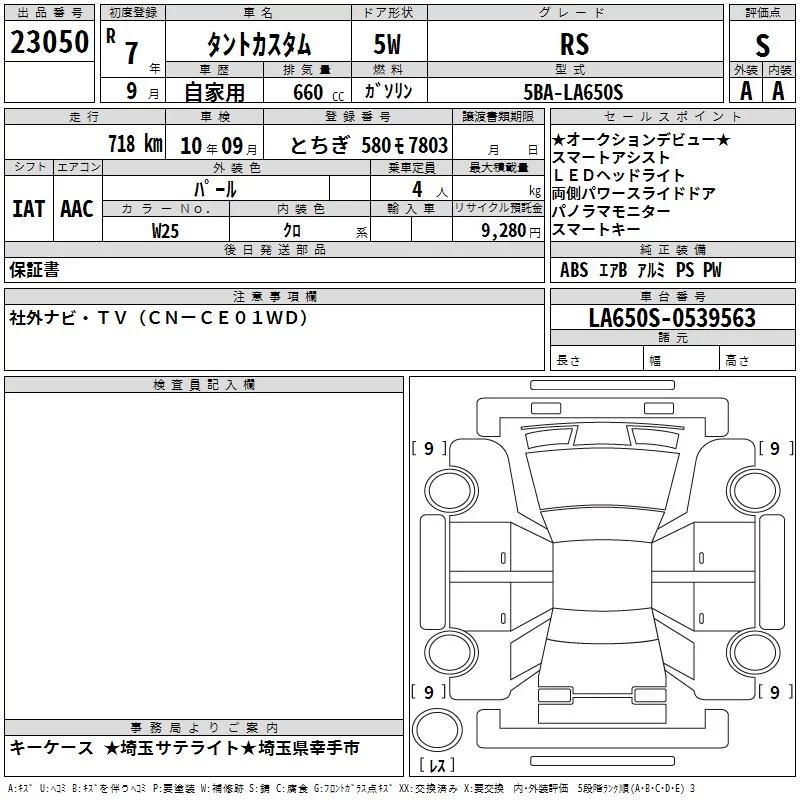Click アルミ in the genuine equipment row

click(652, 270)
